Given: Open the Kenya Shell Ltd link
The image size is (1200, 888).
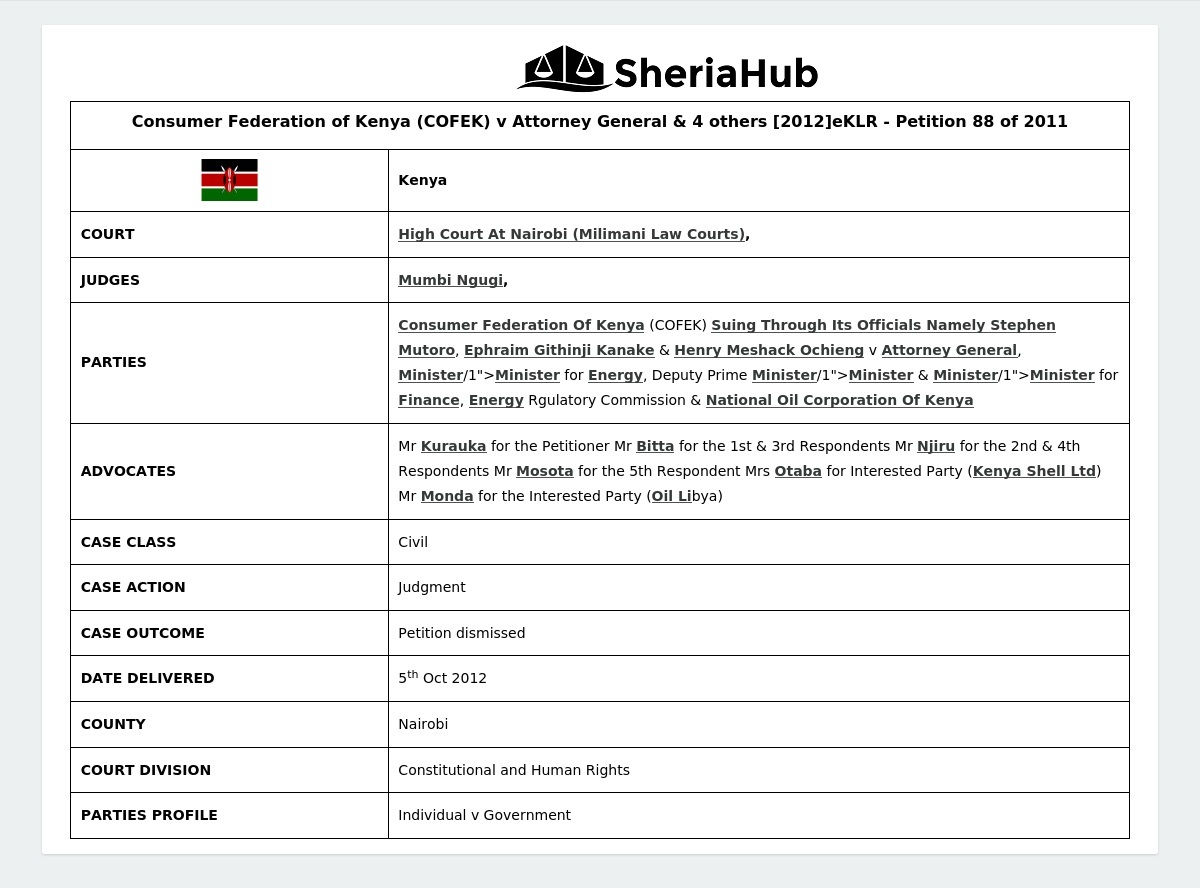Looking at the screenshot, I should [1034, 471].
